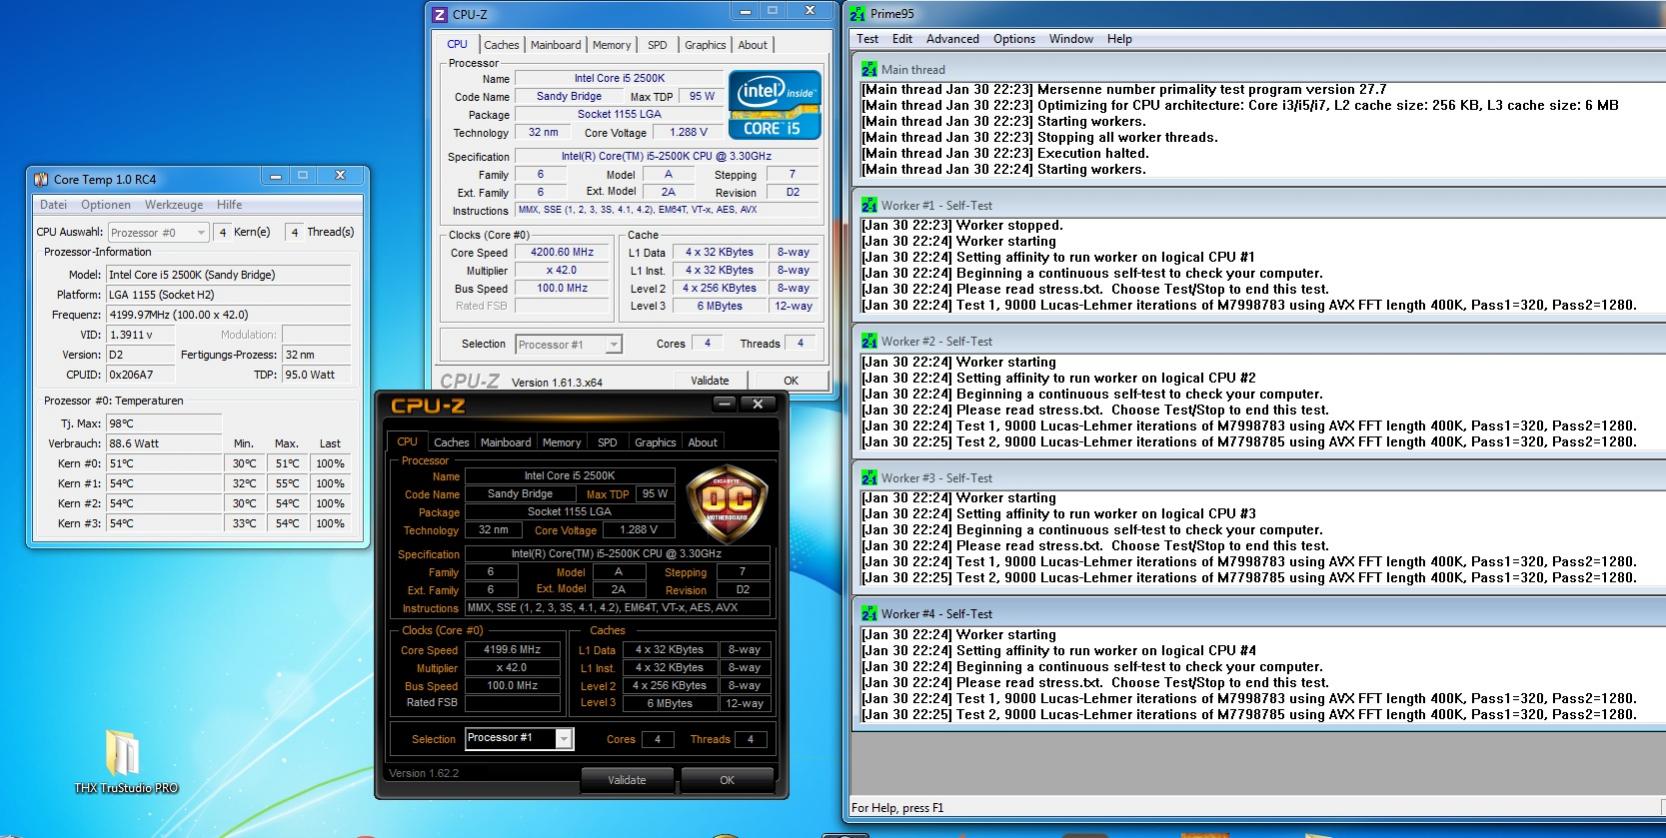Switch to the SPD tab in light CPU-Z
This screenshot has height=838, width=1666.
(657, 45)
